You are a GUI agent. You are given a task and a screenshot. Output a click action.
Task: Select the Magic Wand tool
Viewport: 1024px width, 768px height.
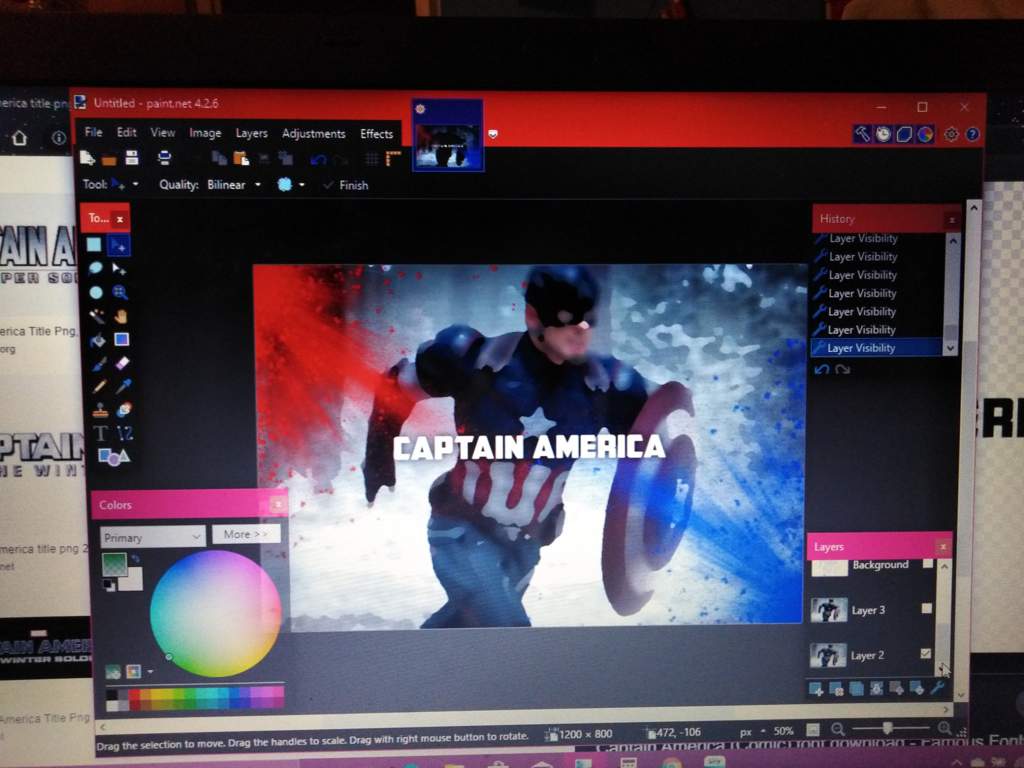coord(97,316)
